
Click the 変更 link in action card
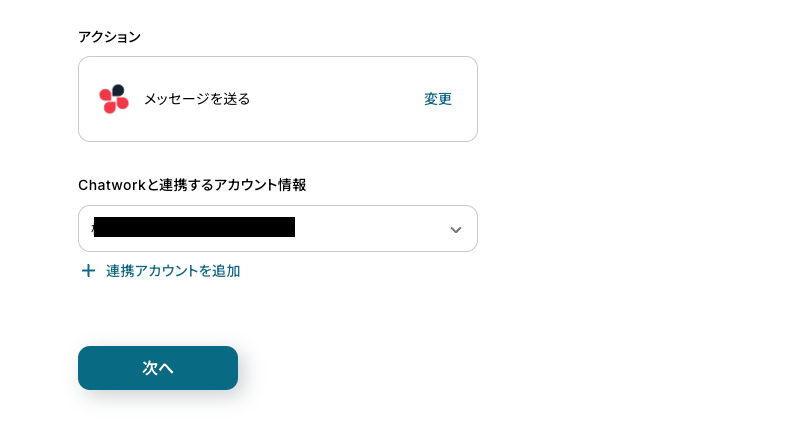click(438, 99)
